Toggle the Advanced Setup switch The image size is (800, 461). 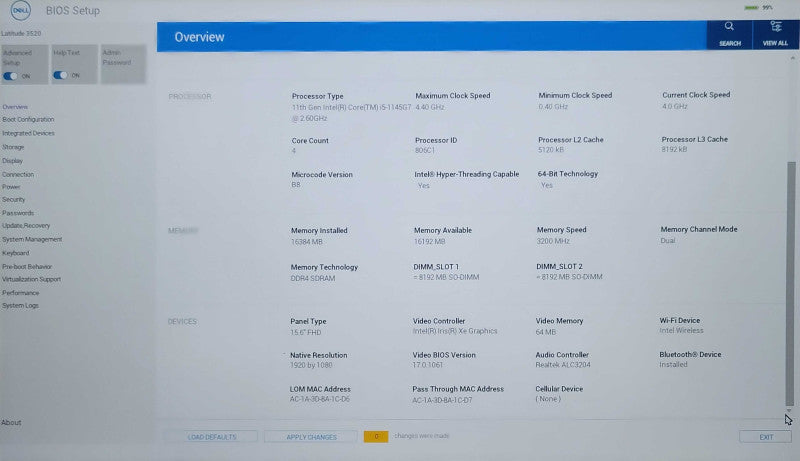coord(10,76)
